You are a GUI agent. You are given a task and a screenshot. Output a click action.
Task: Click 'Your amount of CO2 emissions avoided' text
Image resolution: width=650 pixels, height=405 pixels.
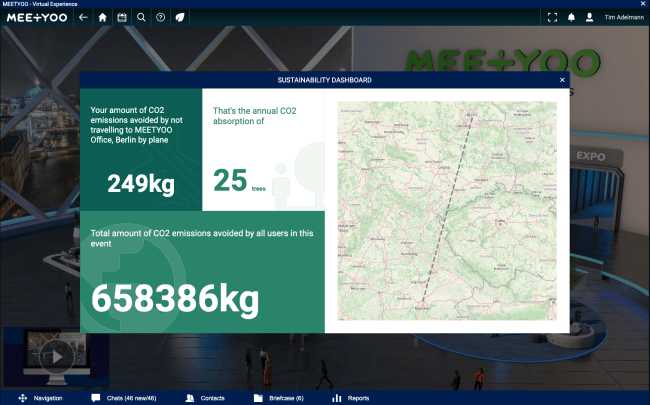tap(136, 125)
